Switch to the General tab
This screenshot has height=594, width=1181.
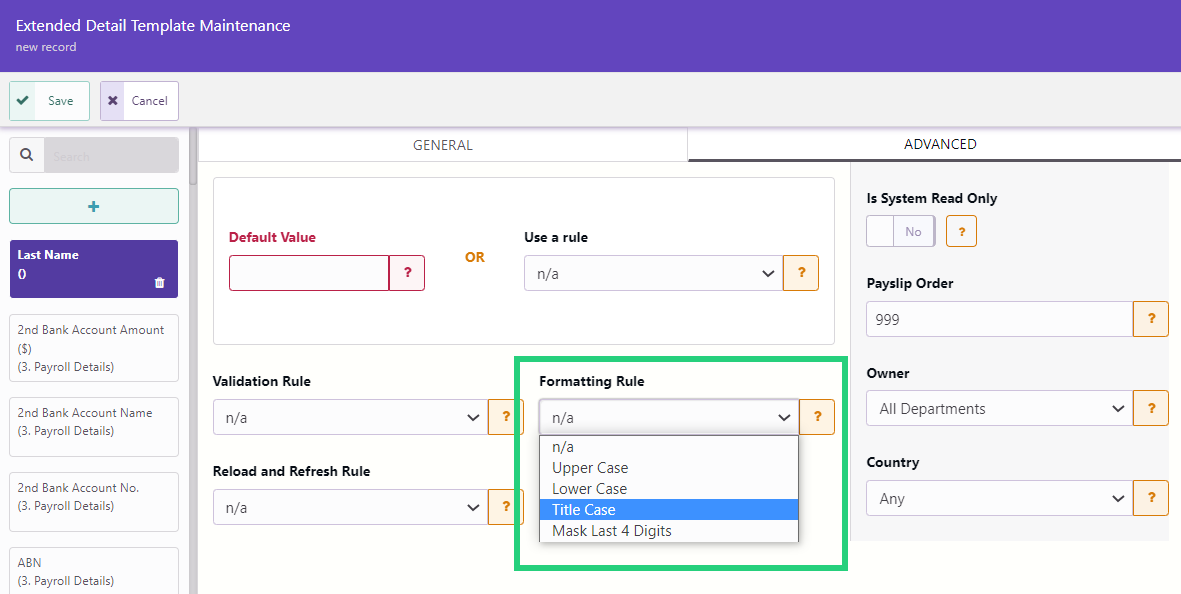click(x=443, y=145)
